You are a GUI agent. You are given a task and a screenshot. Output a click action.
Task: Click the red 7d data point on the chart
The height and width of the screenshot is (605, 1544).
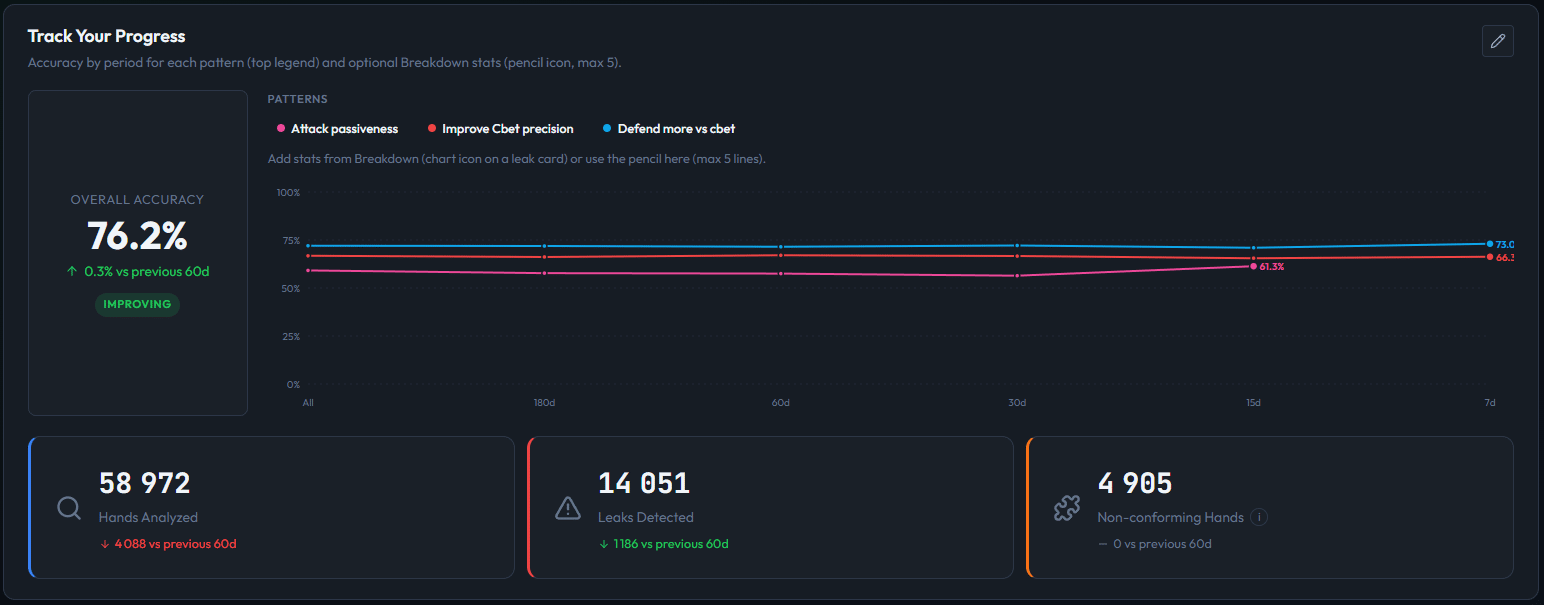click(x=1490, y=257)
